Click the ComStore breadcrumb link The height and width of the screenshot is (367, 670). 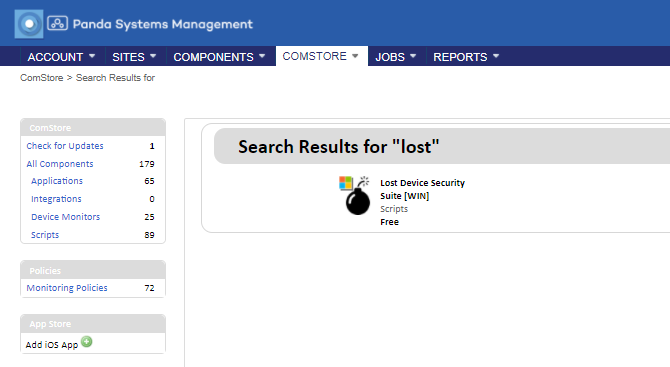click(41, 78)
